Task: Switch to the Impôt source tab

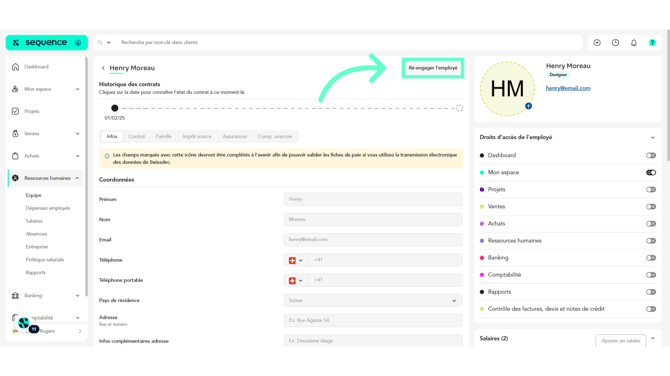Action: (x=197, y=136)
